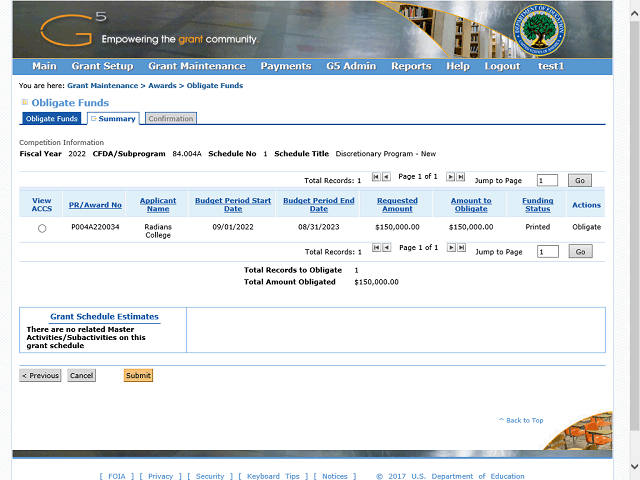Open the Grant Setup menu
The height and width of the screenshot is (480, 640).
click(x=102, y=66)
